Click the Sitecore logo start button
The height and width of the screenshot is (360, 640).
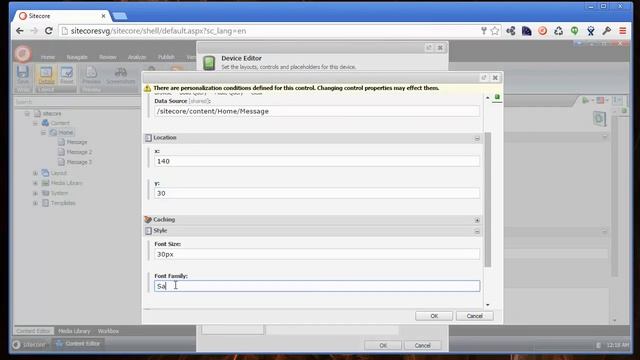[x=23, y=53]
